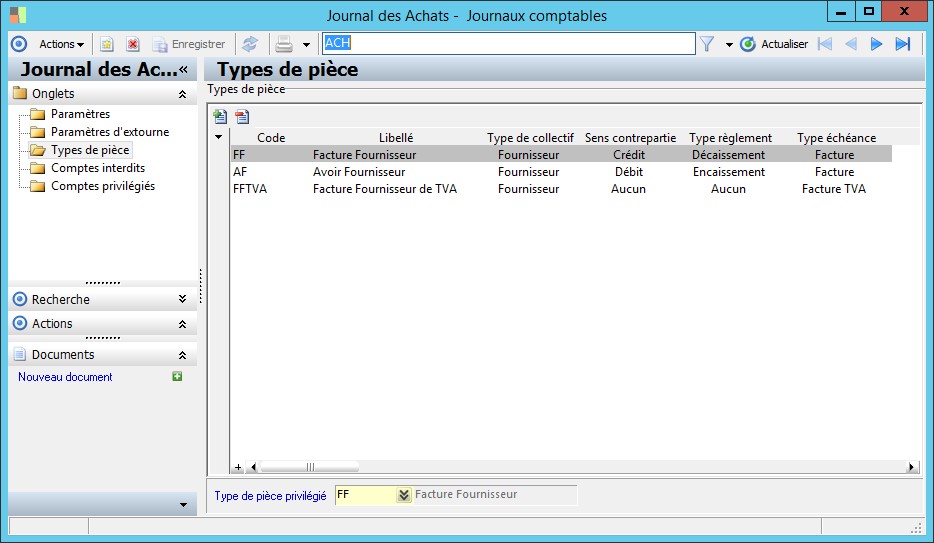This screenshot has width=934, height=543.
Task: Sort by the Libellé column header
Action: 396,138
